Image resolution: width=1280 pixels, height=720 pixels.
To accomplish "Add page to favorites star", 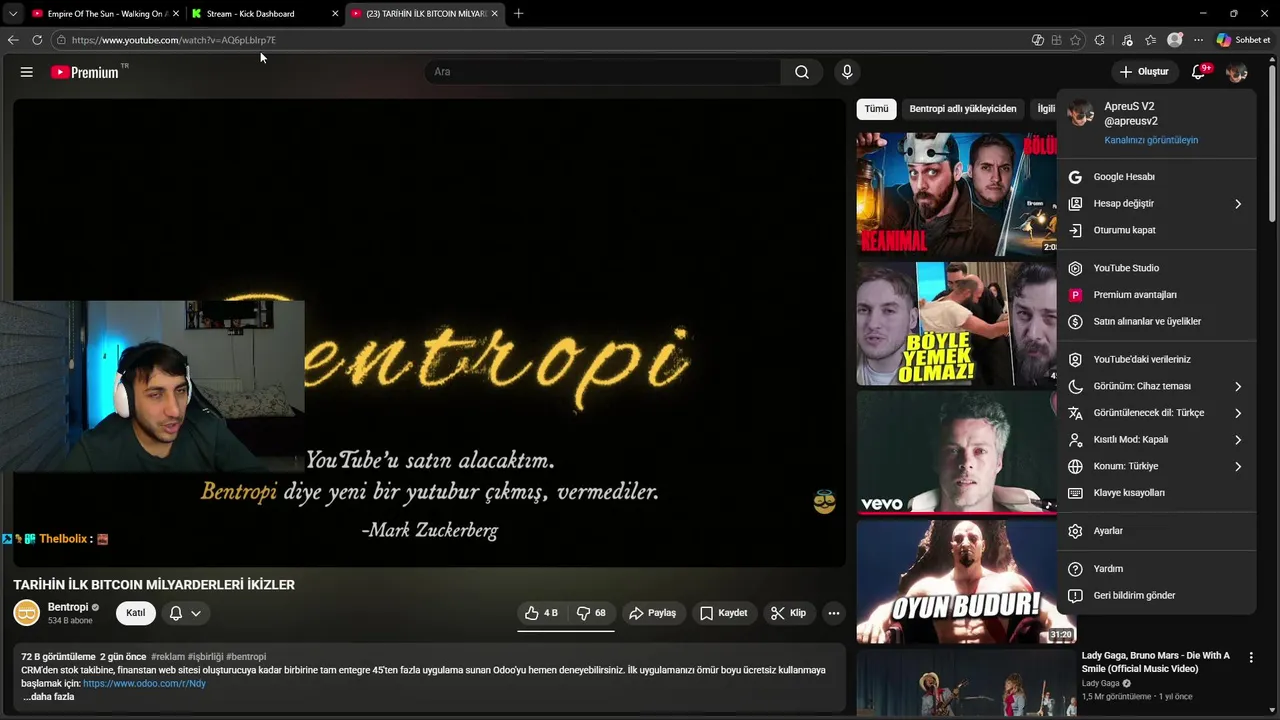I will 1075,40.
